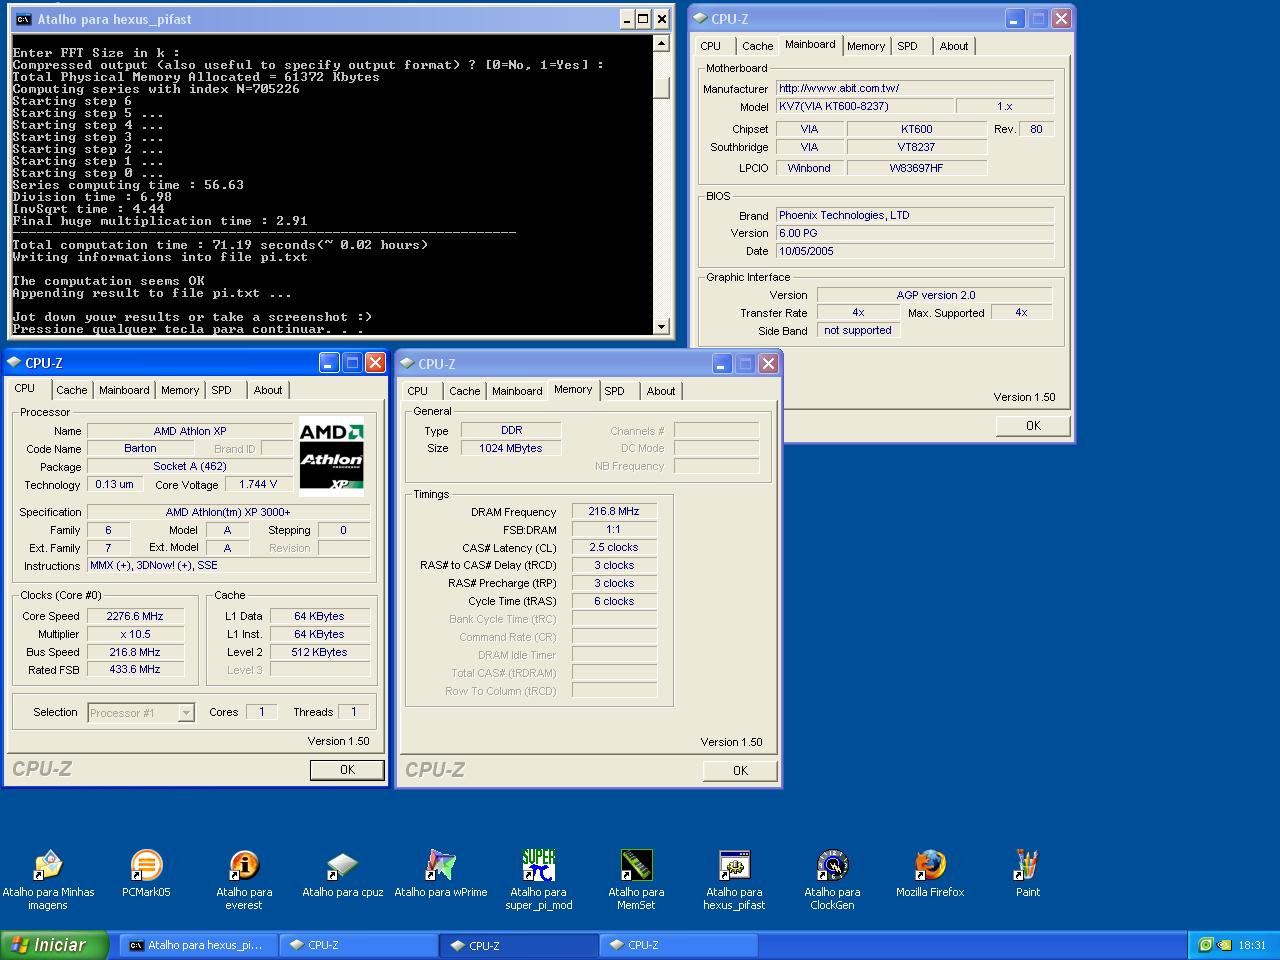Click the CPU-Z title icon in Mainboard window

pos(700,18)
